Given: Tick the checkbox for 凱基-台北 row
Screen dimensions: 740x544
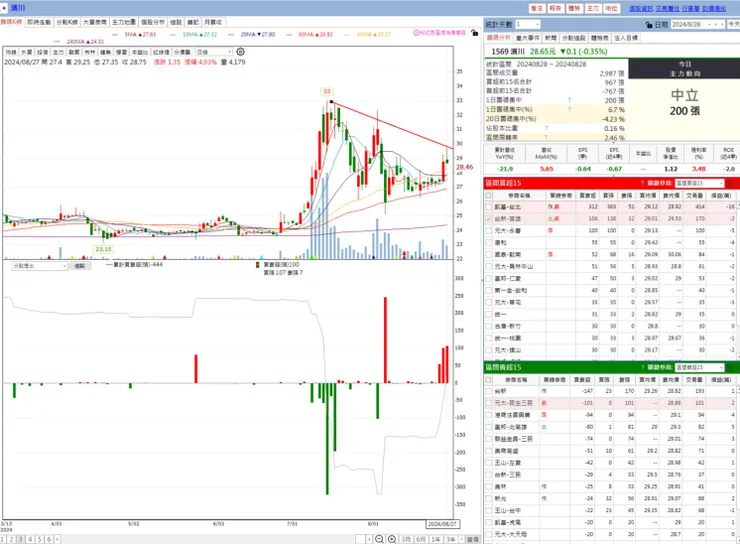Looking at the screenshot, I should [488, 207].
